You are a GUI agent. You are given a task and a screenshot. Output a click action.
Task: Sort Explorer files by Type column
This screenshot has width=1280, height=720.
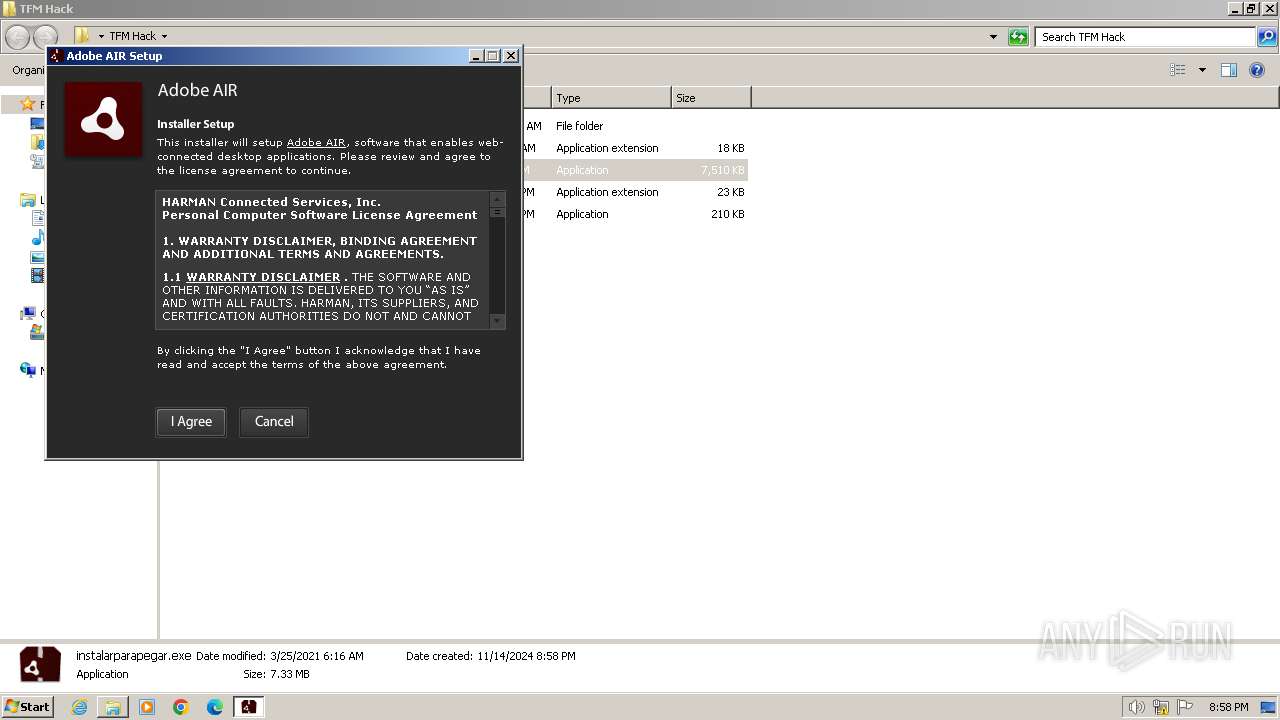[611, 98]
